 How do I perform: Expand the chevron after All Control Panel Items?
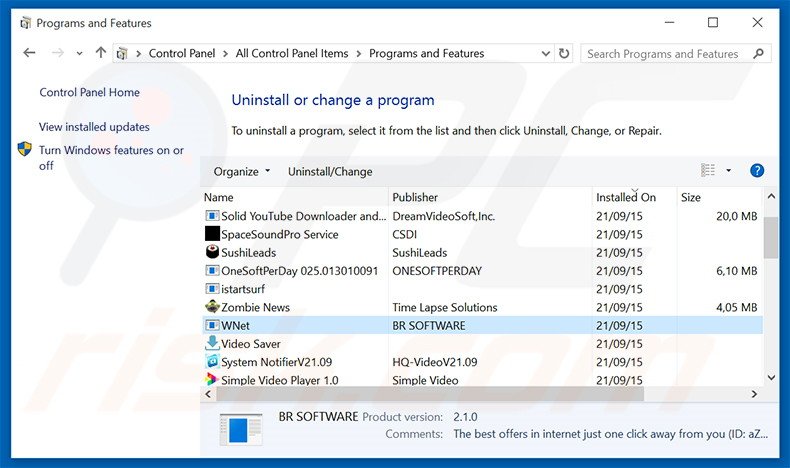tap(359, 53)
